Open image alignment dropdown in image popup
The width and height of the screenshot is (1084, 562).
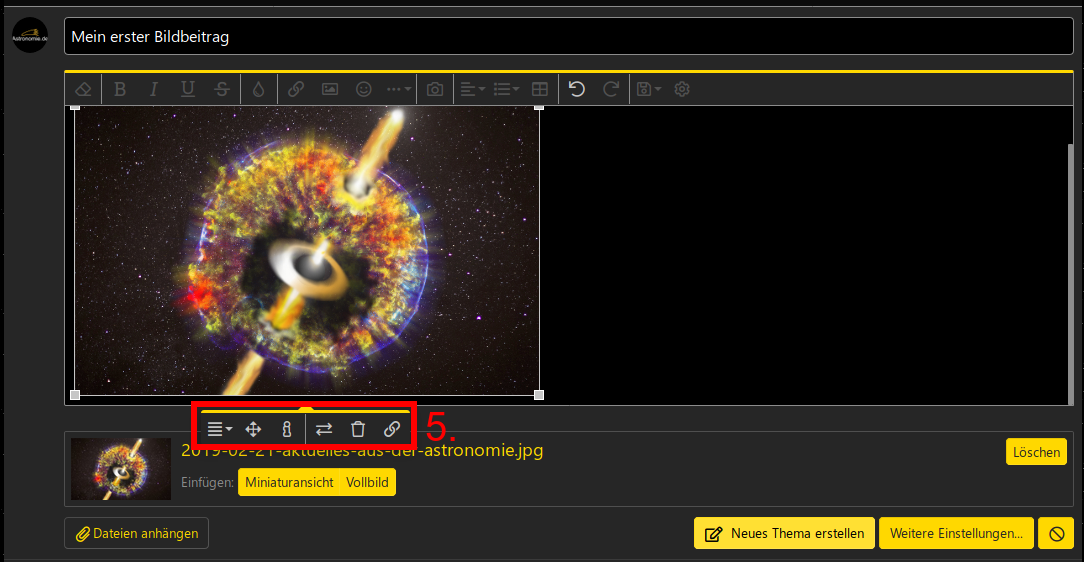click(x=220, y=429)
